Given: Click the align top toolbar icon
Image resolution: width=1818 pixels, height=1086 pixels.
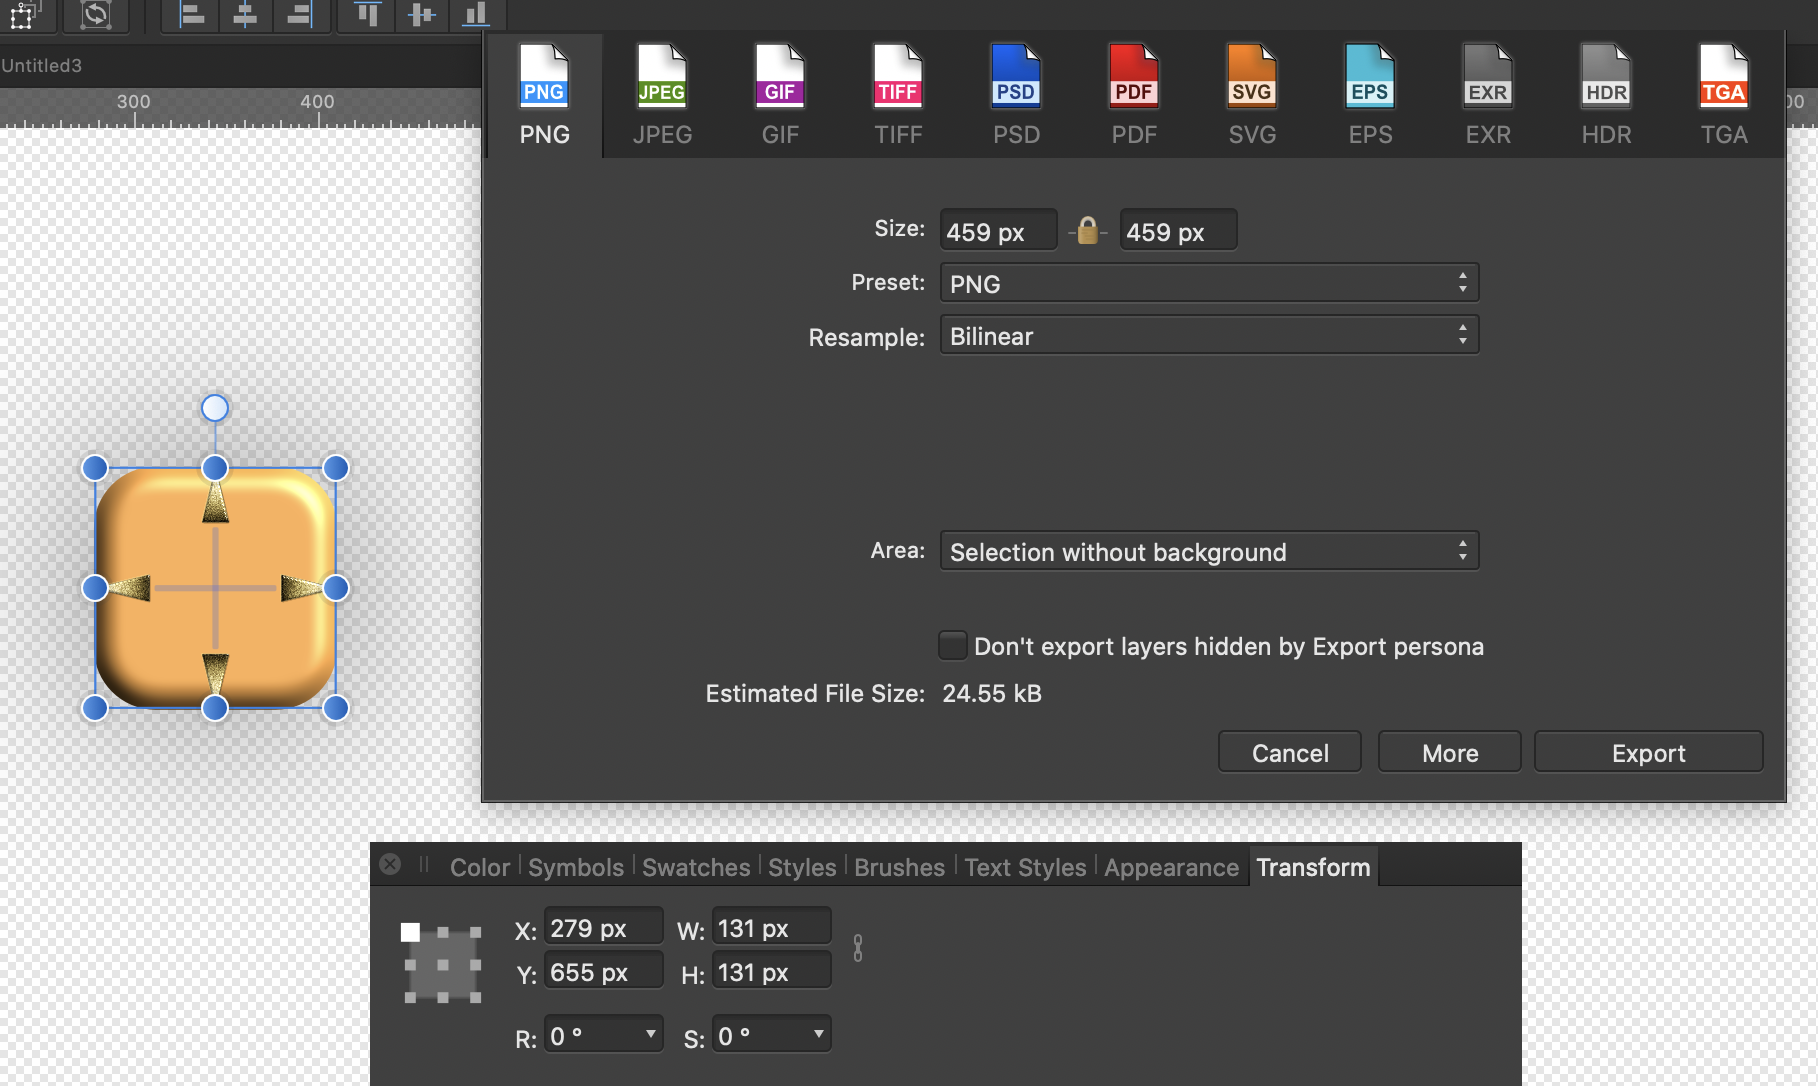Looking at the screenshot, I should click(x=366, y=14).
